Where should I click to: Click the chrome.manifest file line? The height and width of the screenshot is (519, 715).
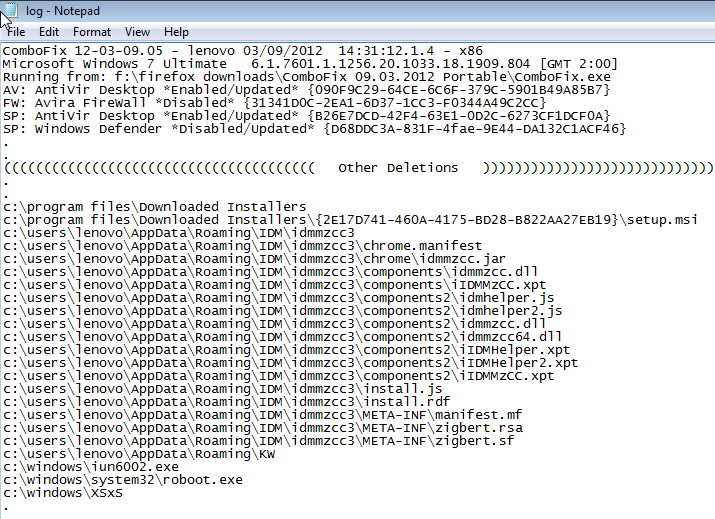point(242,246)
